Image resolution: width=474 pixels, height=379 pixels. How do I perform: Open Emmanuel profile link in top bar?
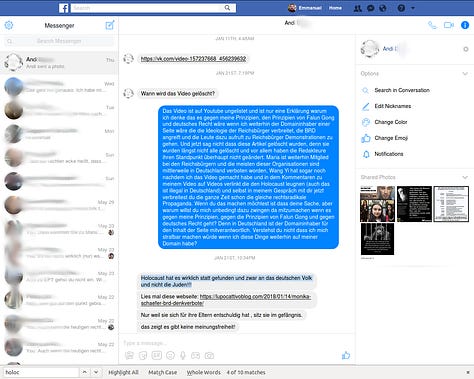(305, 8)
